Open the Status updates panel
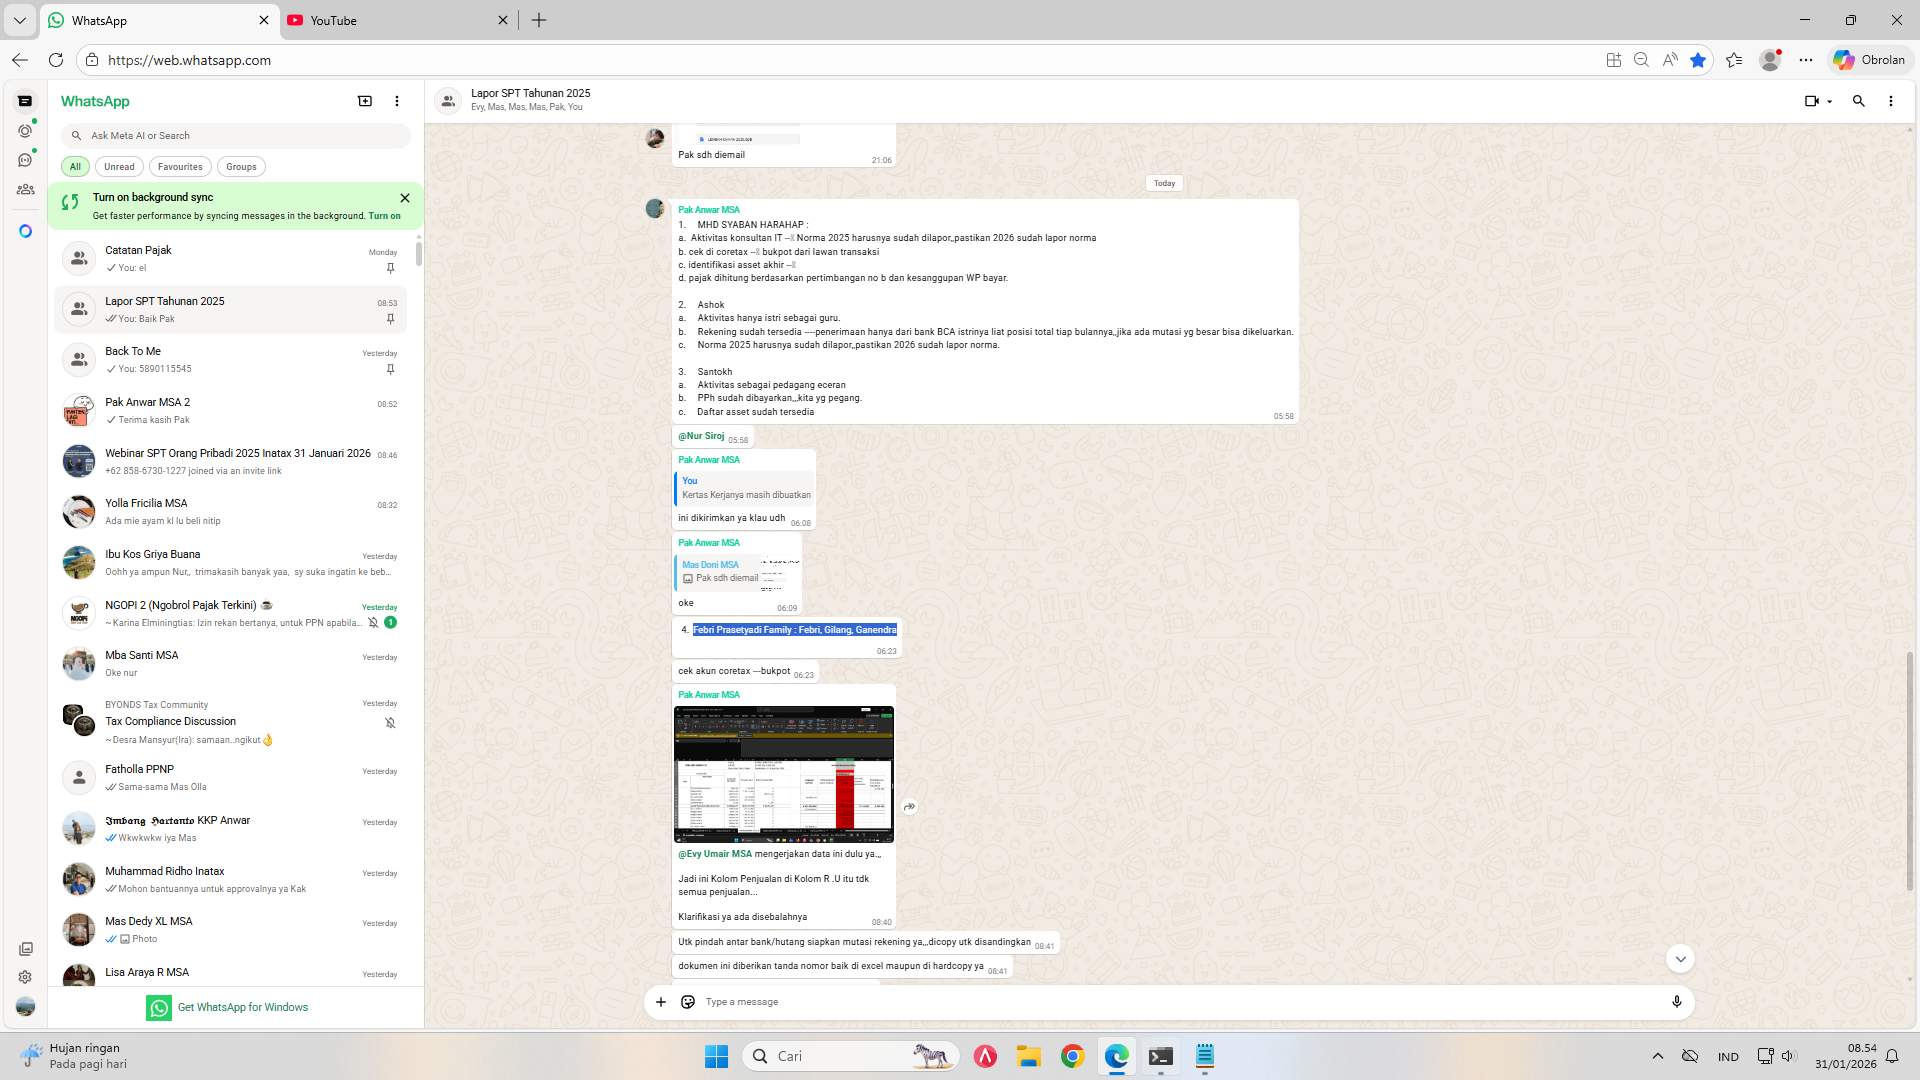 coord(25,130)
